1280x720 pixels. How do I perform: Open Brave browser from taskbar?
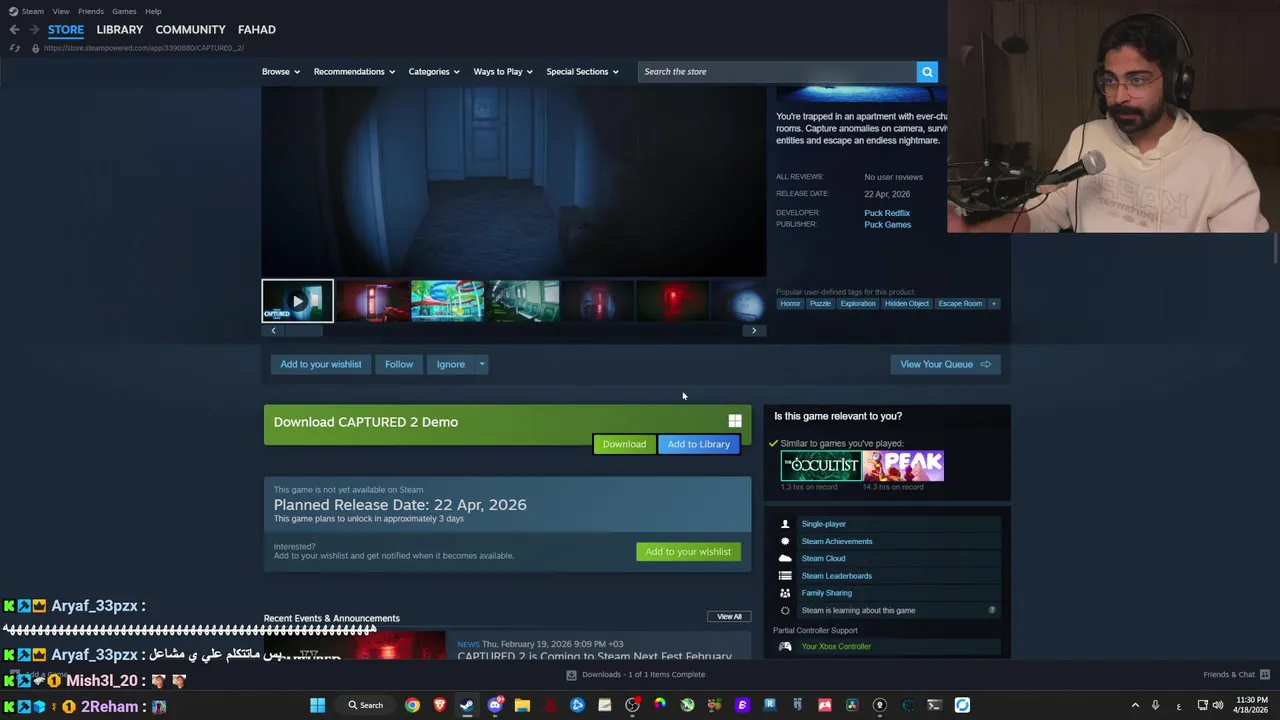click(440, 705)
